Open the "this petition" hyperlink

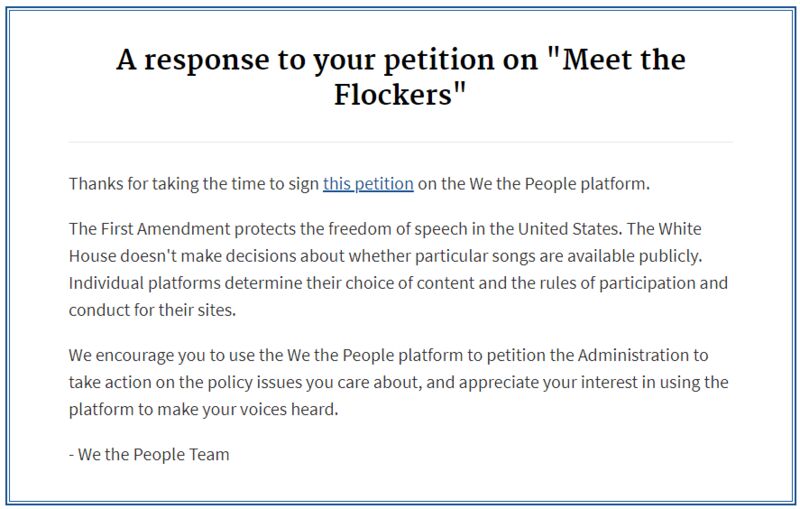coord(368,184)
